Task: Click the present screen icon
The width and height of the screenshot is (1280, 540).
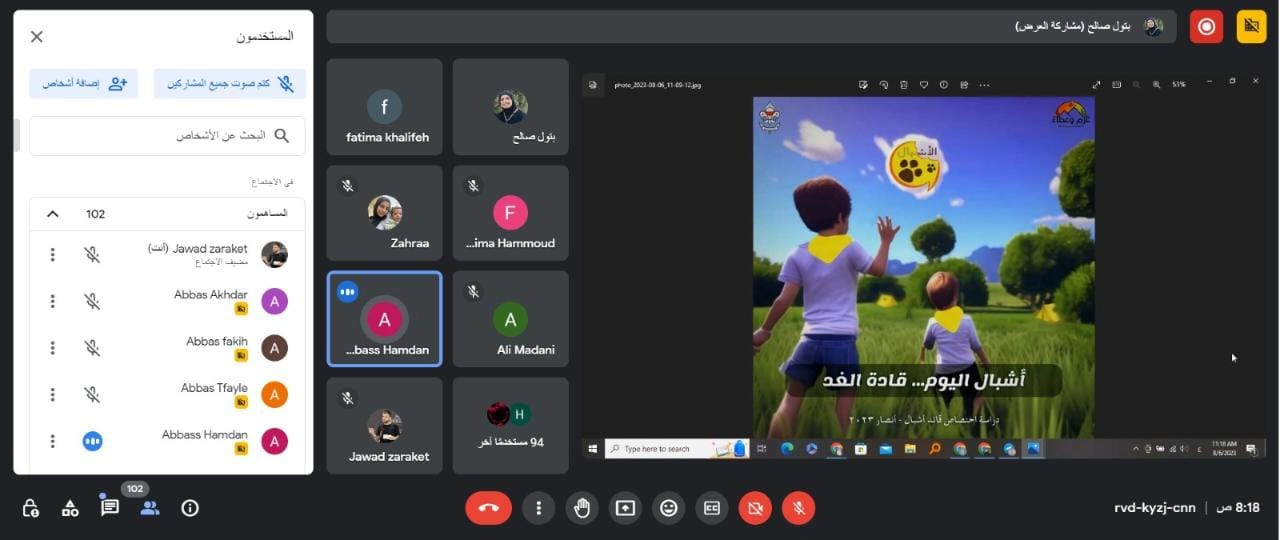Action: click(625, 508)
